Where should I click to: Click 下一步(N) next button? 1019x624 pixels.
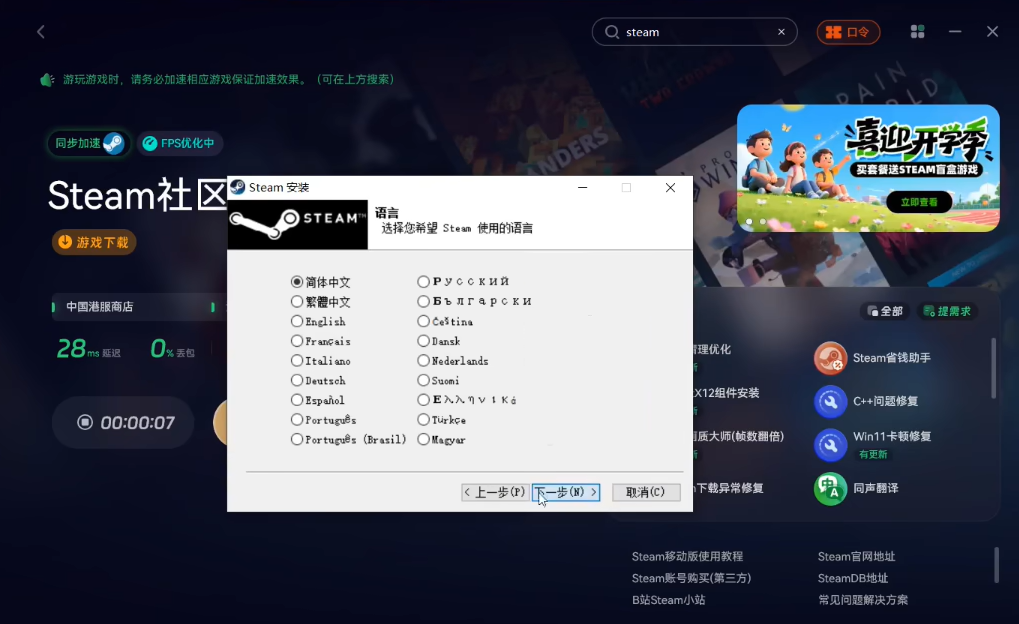click(566, 492)
